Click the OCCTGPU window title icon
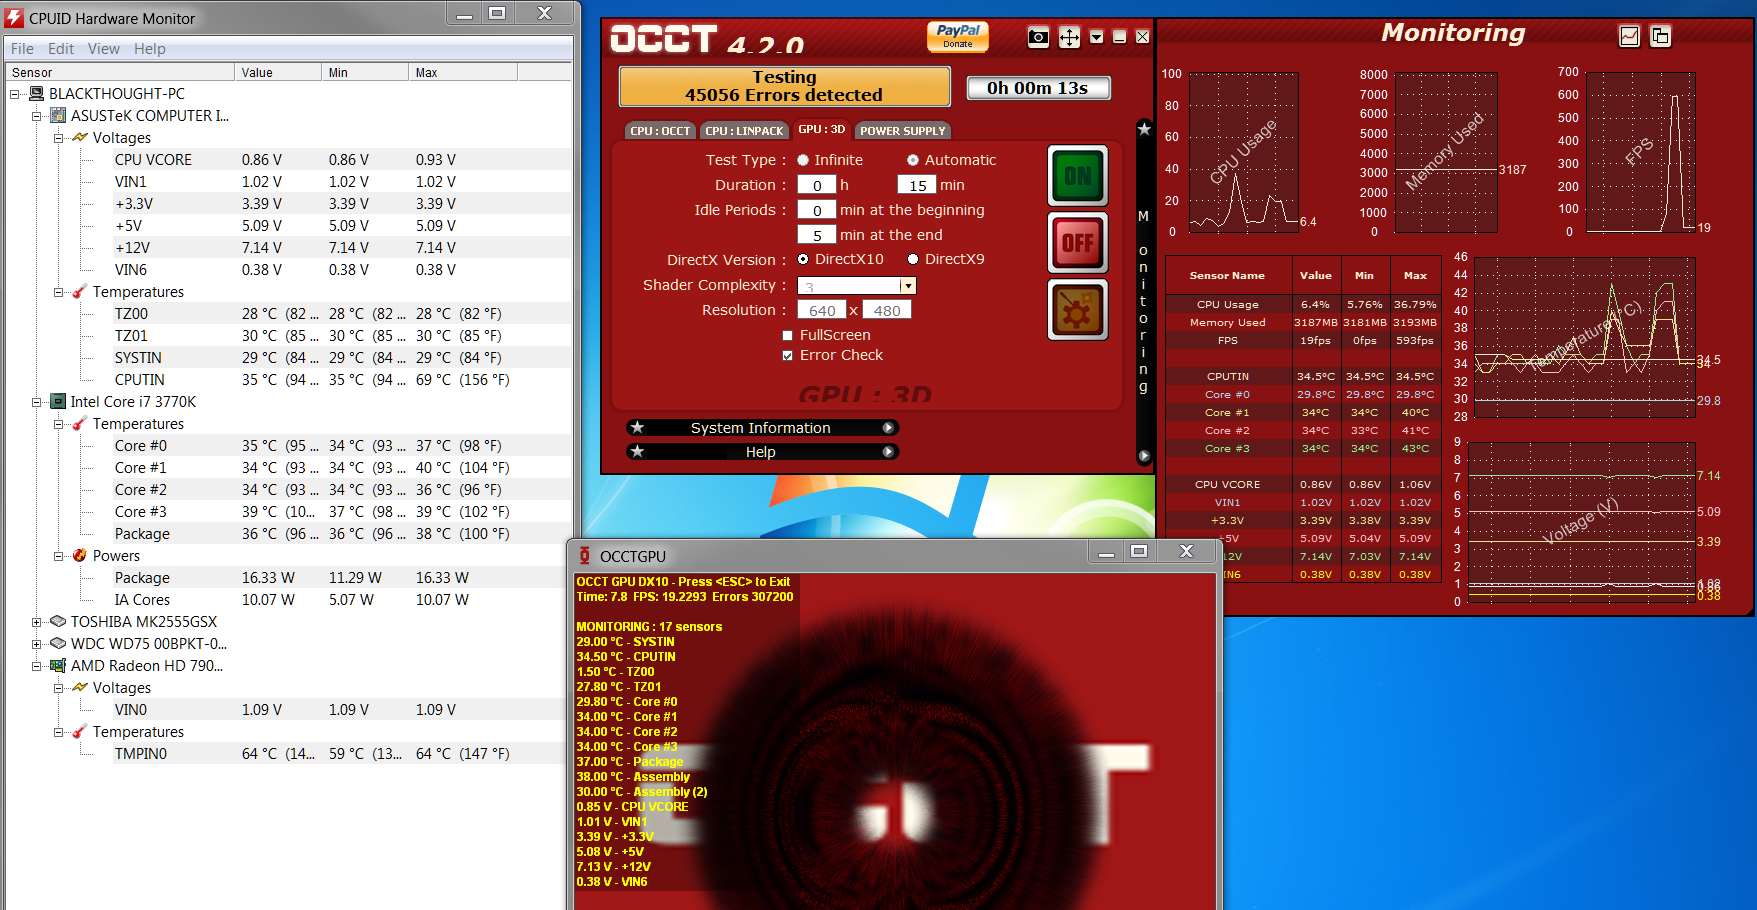Image resolution: width=1757 pixels, height=910 pixels. (585, 556)
